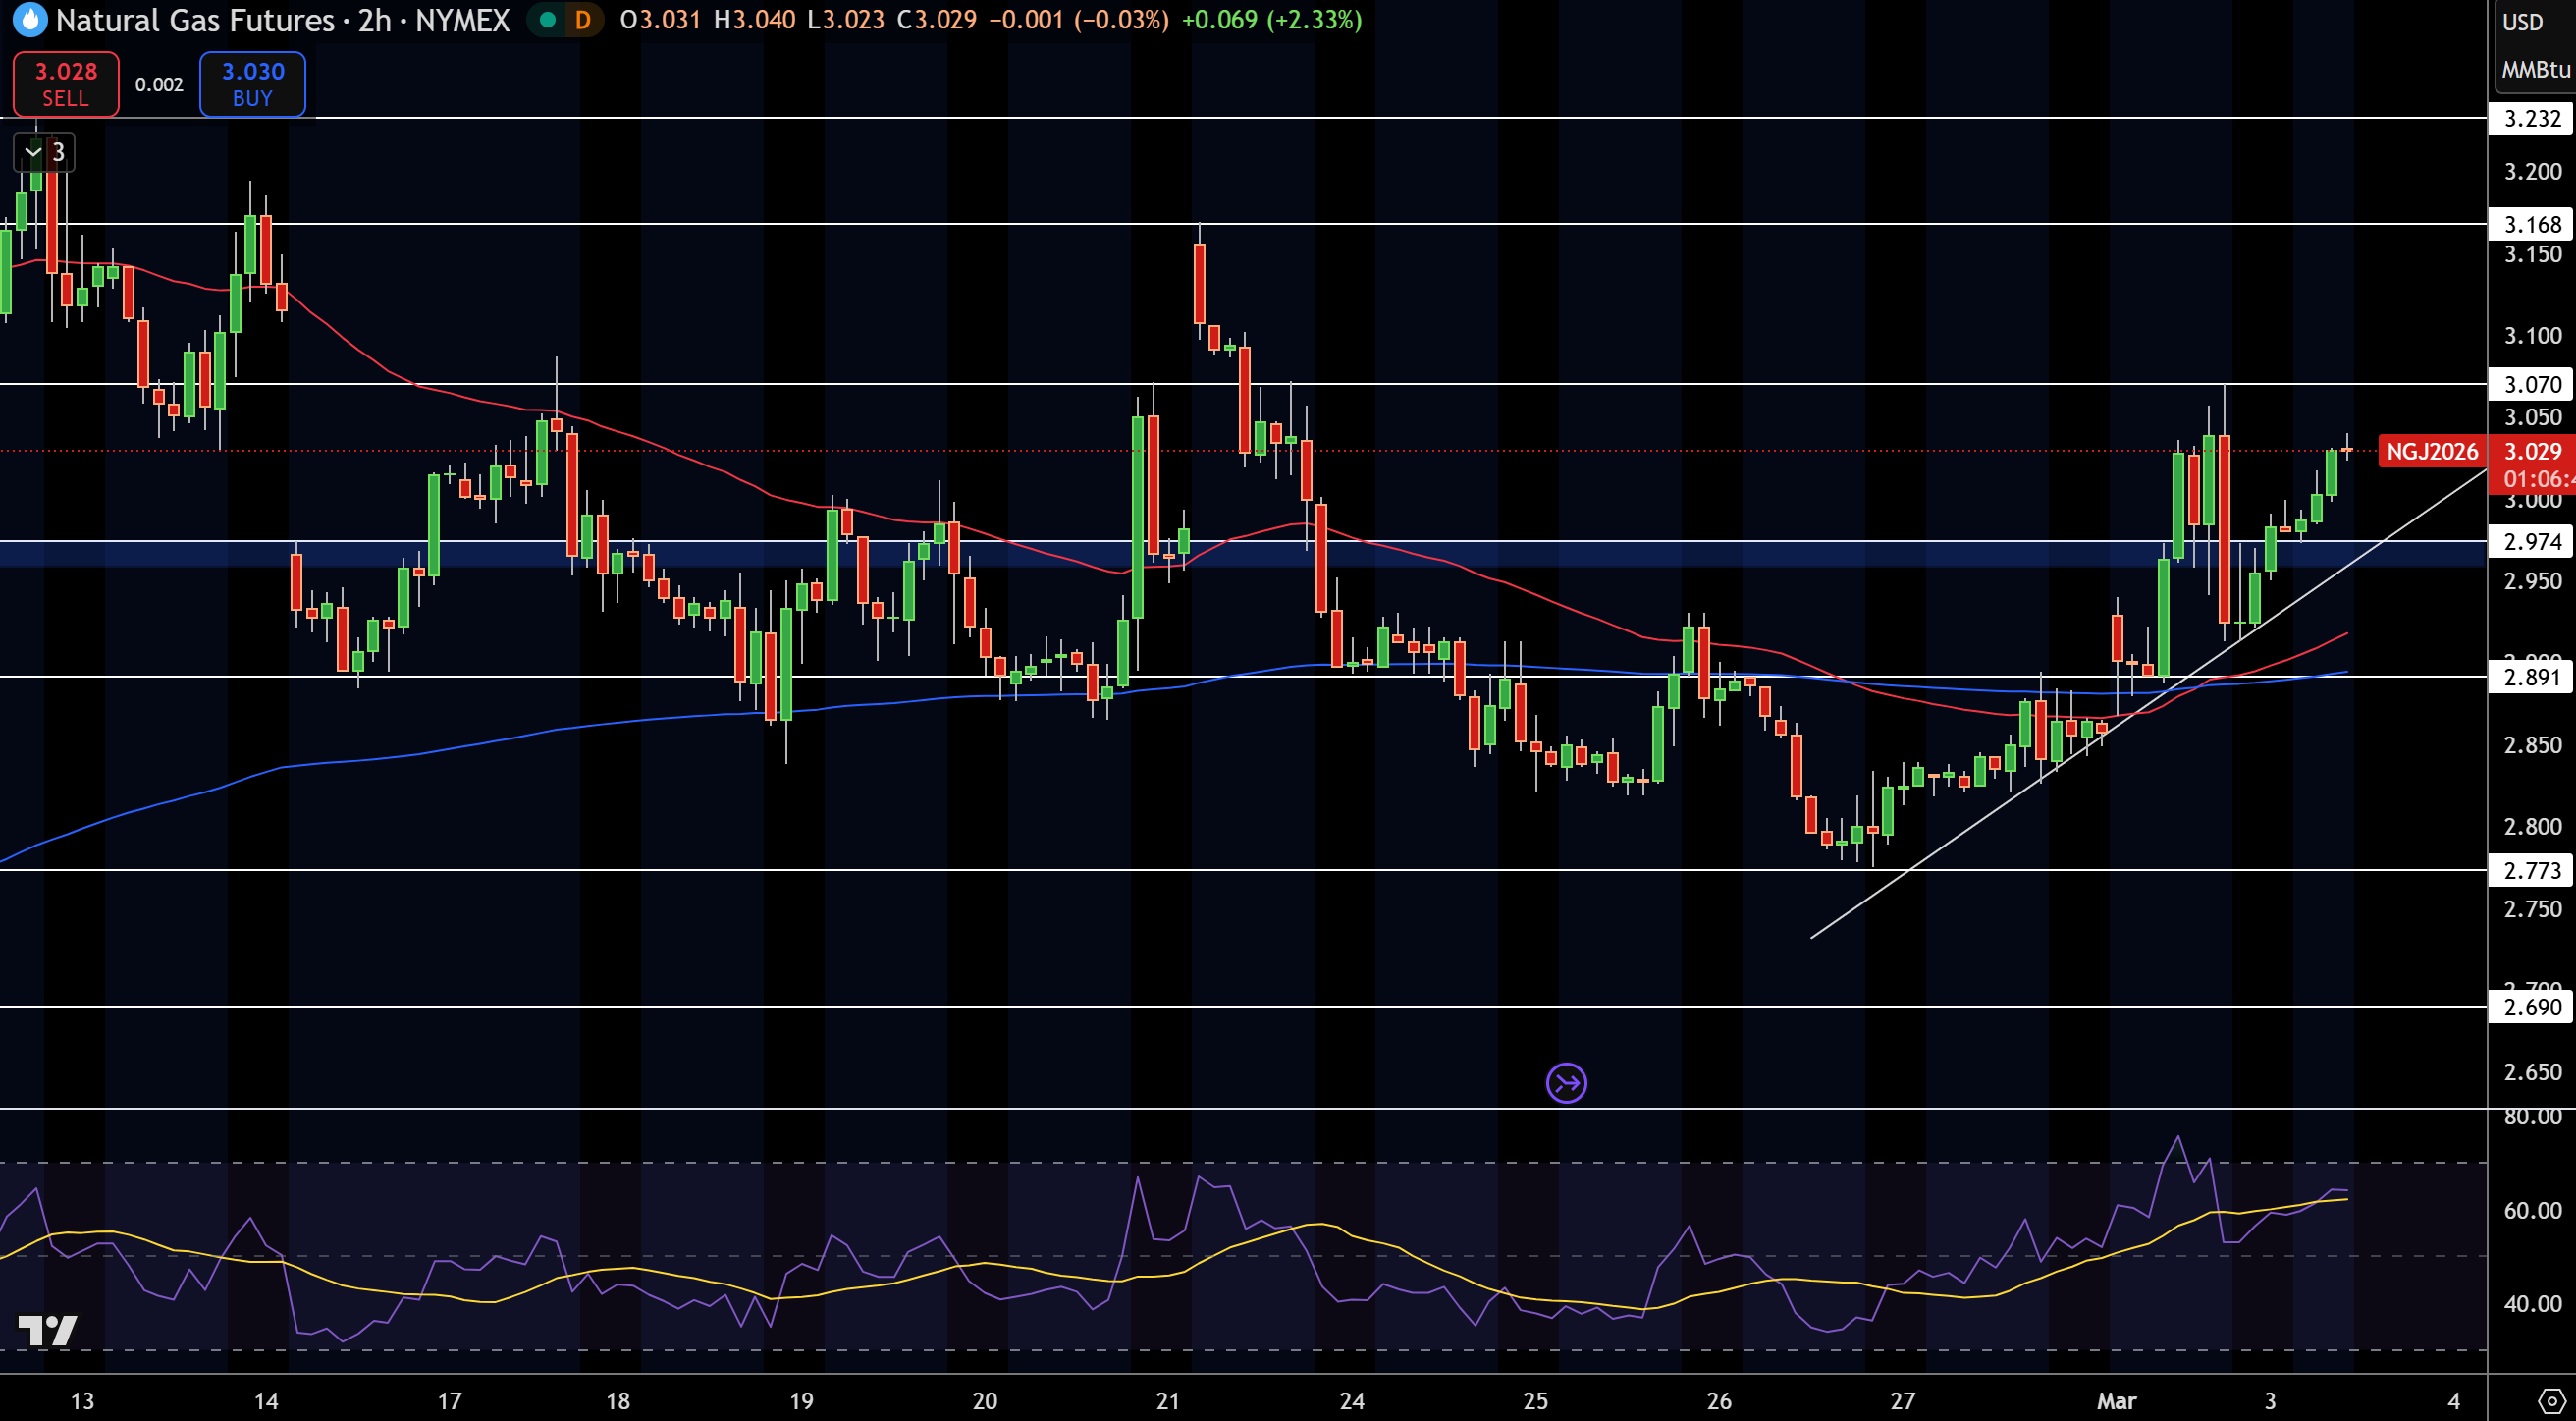Select the 3.168 horizontal line price label

2531,224
